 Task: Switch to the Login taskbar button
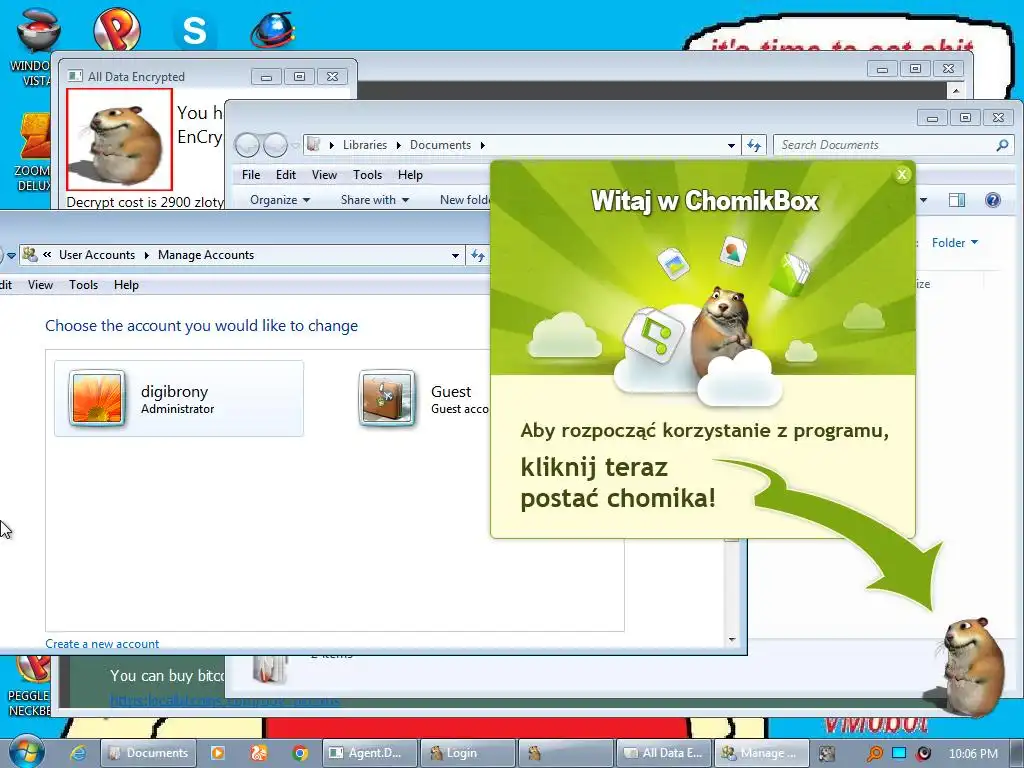tap(468, 753)
